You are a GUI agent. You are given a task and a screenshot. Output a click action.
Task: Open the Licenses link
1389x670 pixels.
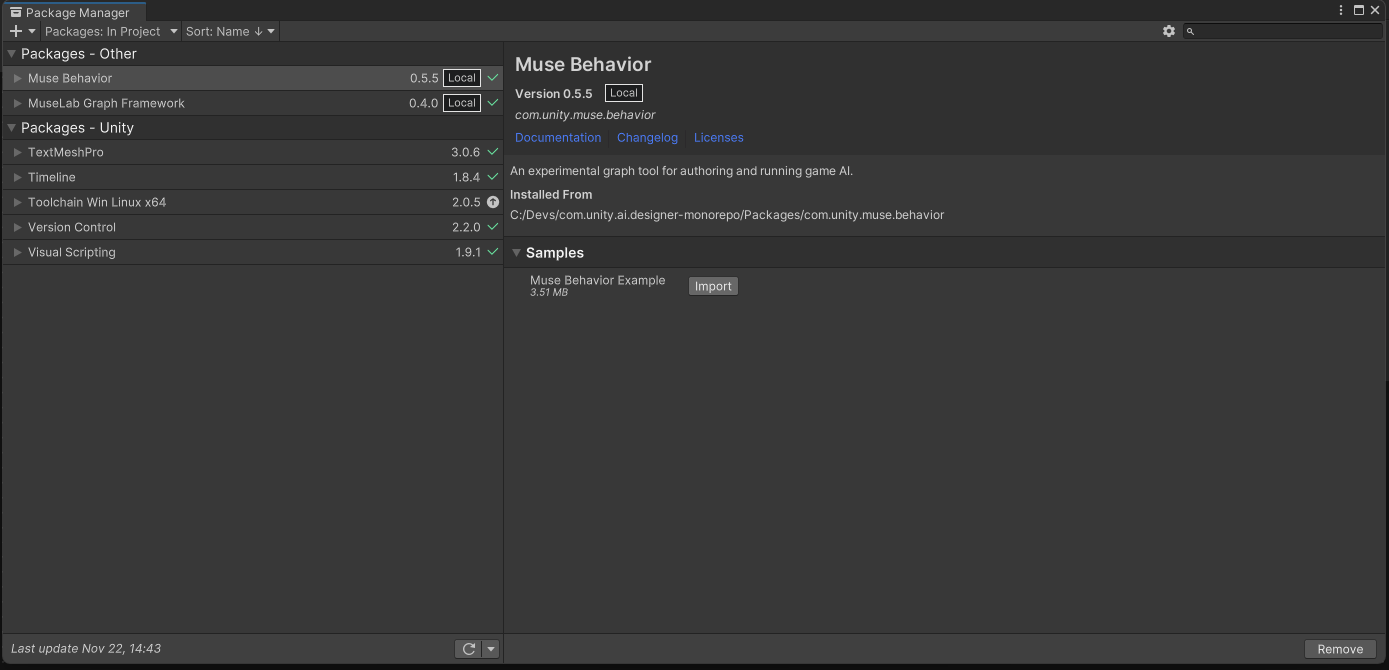click(719, 138)
